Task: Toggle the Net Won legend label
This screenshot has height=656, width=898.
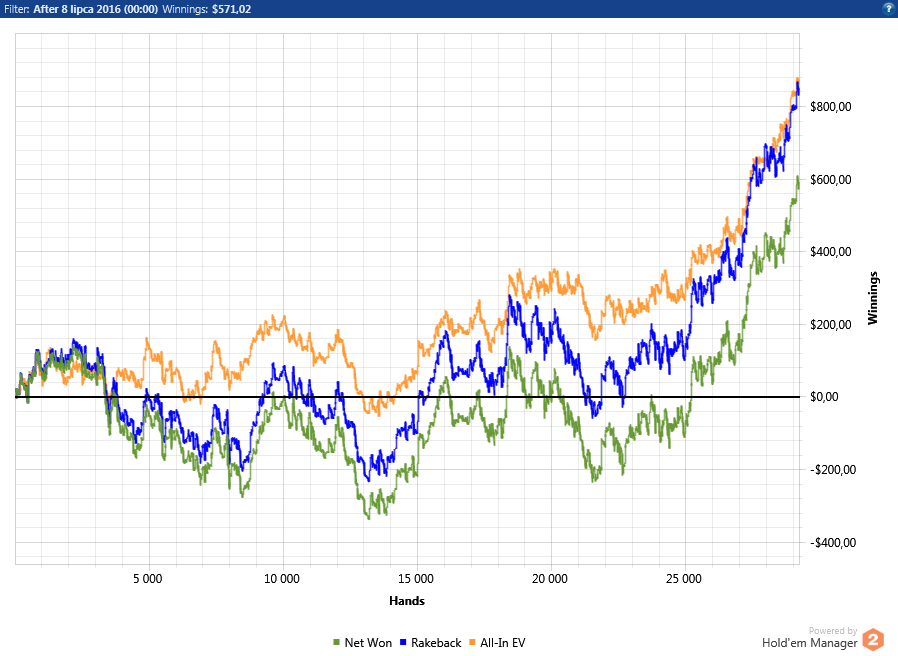Action: point(368,643)
